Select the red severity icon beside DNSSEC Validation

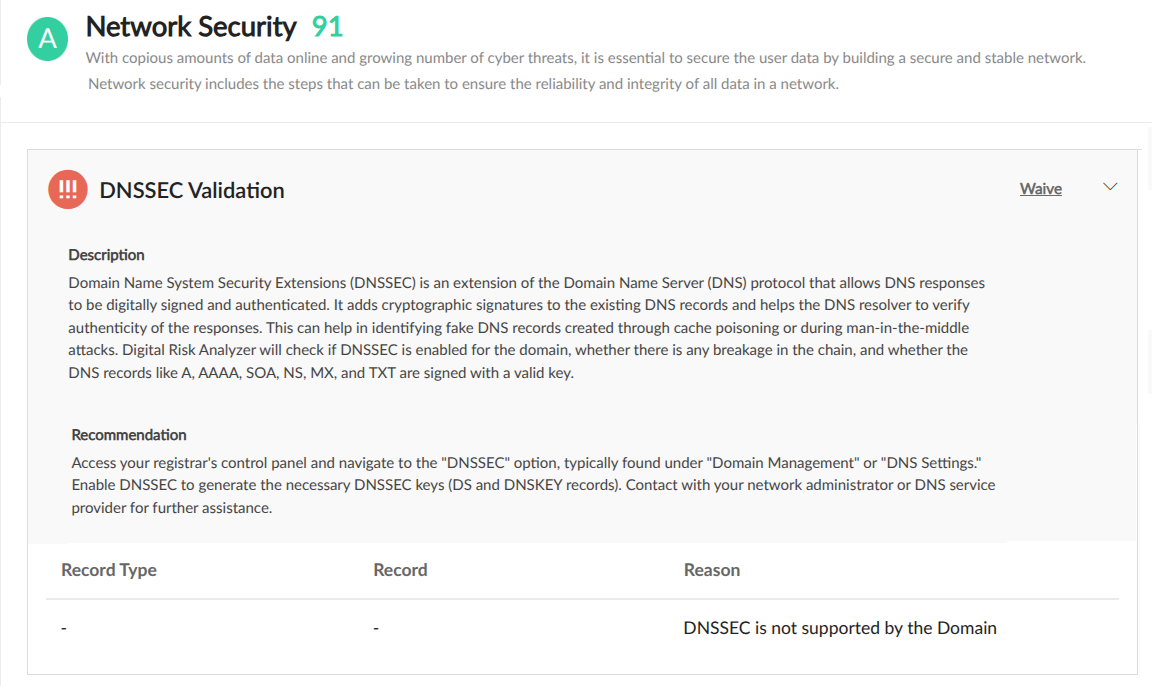67,188
